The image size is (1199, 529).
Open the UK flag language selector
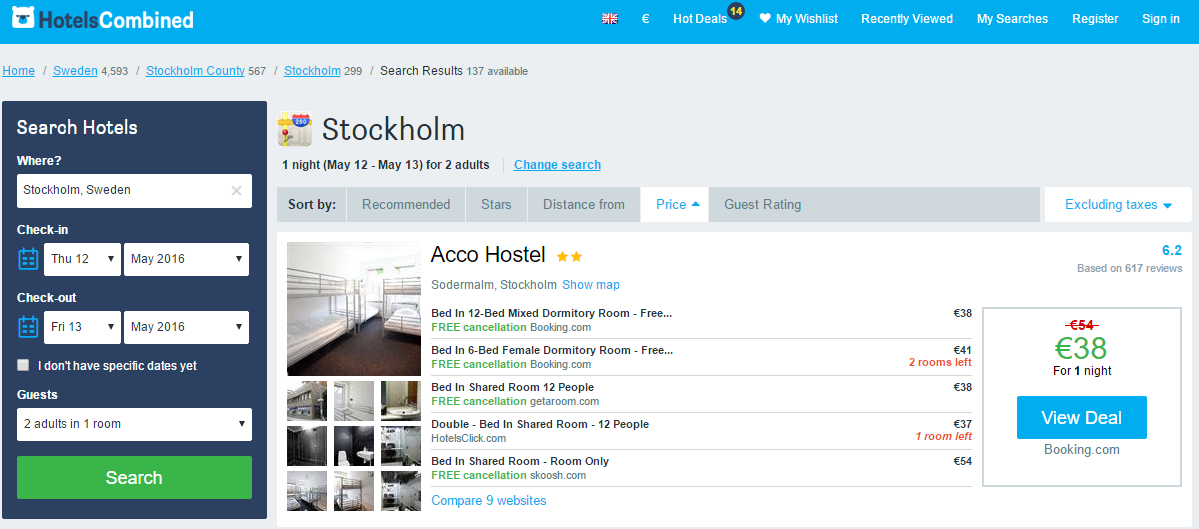pyautogui.click(x=609, y=19)
